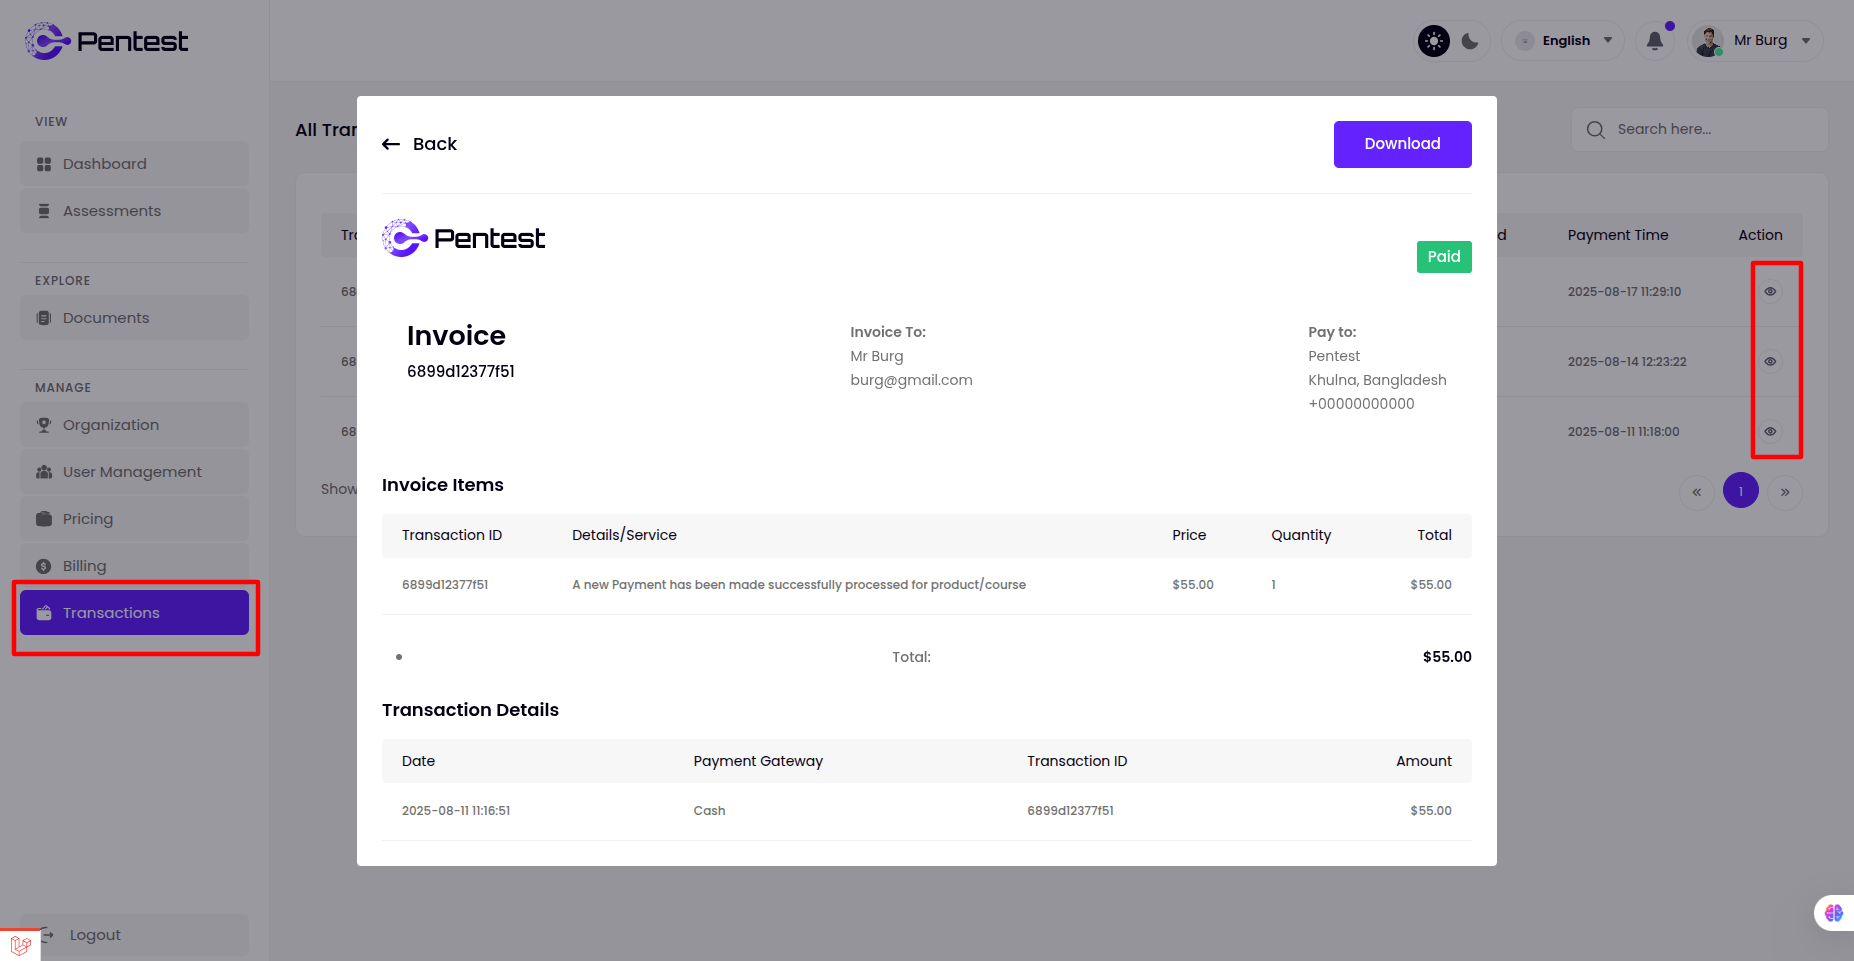Go to next page chevron
This screenshot has width=1854, height=961.
pyautogui.click(x=1785, y=491)
